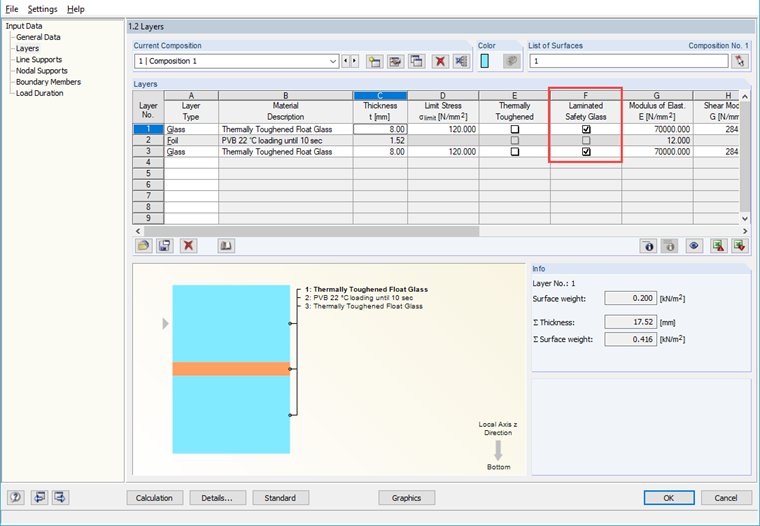This screenshot has width=760, height=526.
Task: Click limit stress 120.000 in layer 3
Action: (443, 152)
